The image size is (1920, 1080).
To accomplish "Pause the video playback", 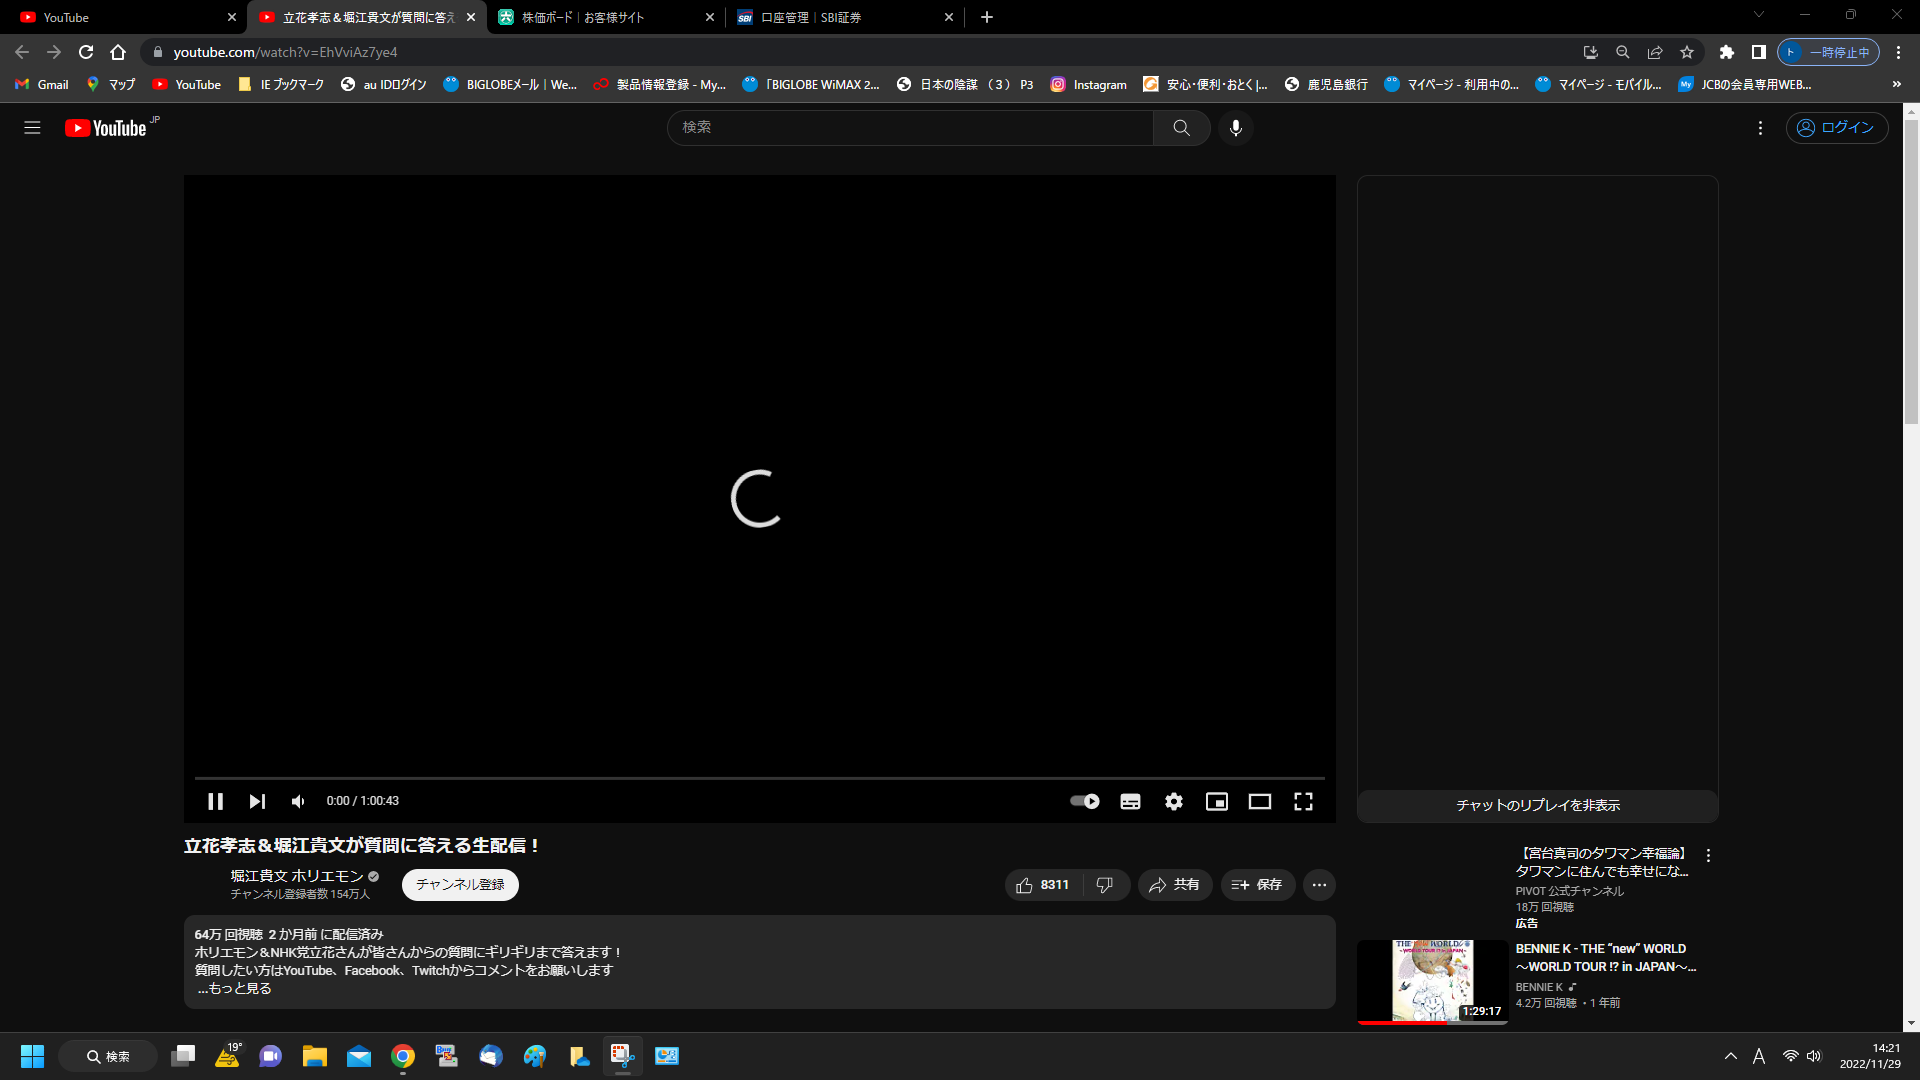I will (215, 801).
